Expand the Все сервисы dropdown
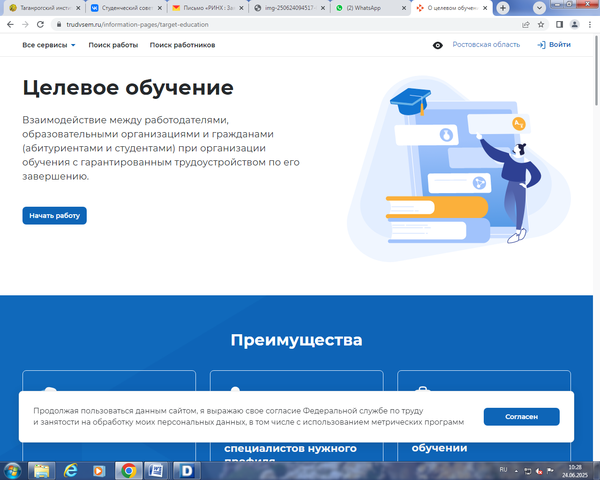Viewport: 600px width, 480px height. click(48, 45)
